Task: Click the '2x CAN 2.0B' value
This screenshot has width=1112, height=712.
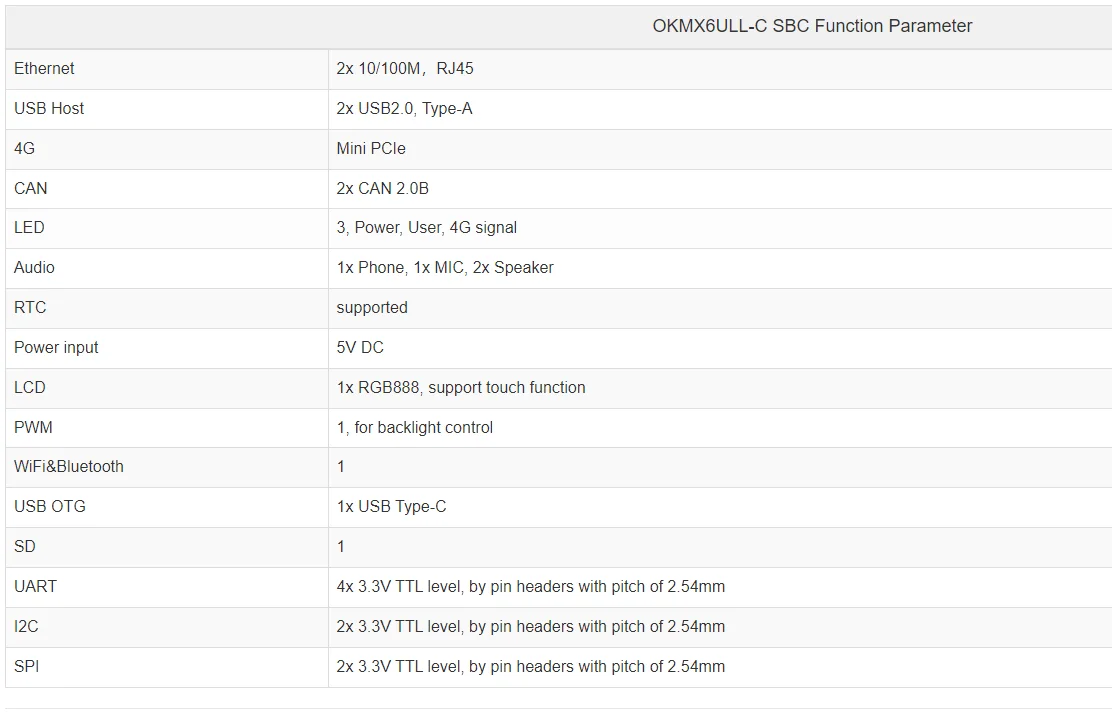Action: pyautogui.click(x=383, y=189)
